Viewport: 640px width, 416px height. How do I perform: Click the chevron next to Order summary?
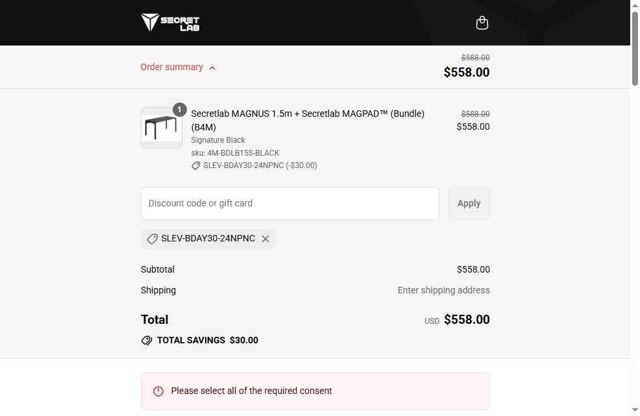point(213,68)
